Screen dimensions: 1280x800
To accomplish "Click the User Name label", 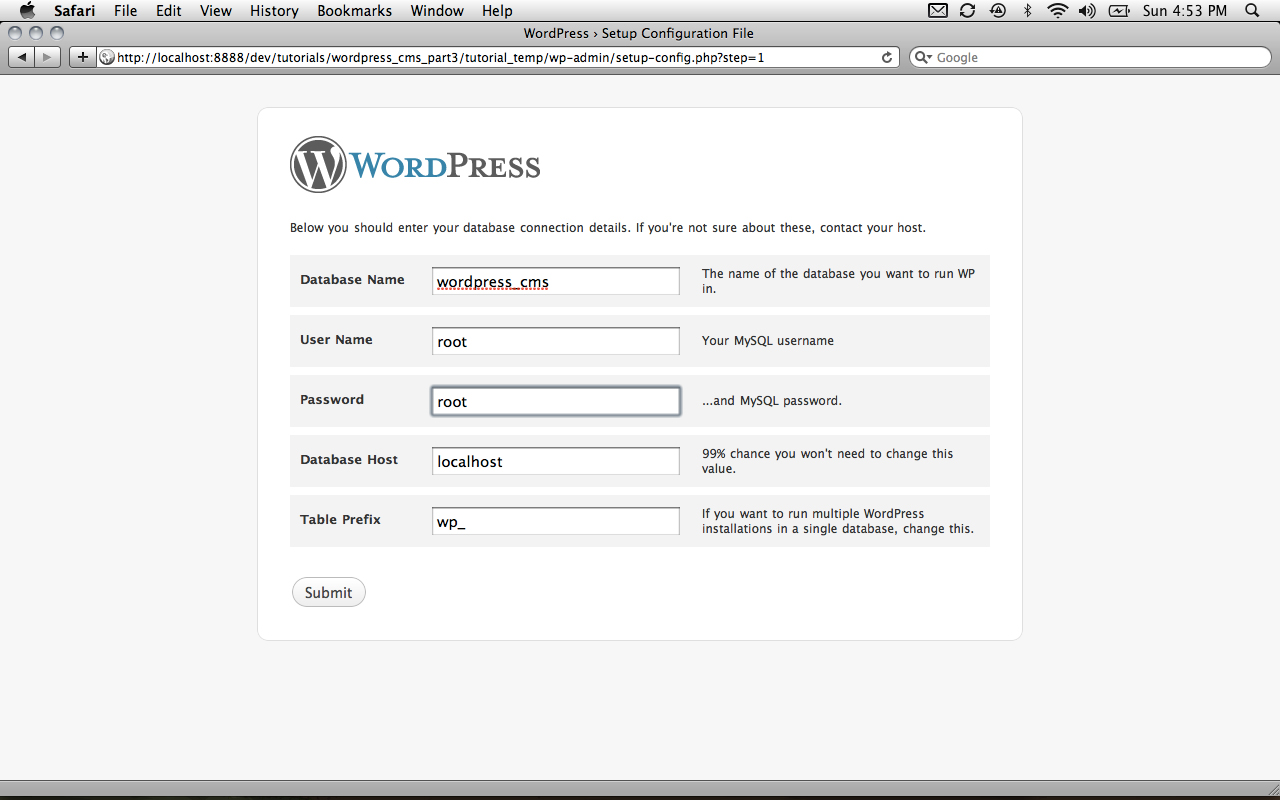I will [x=336, y=340].
